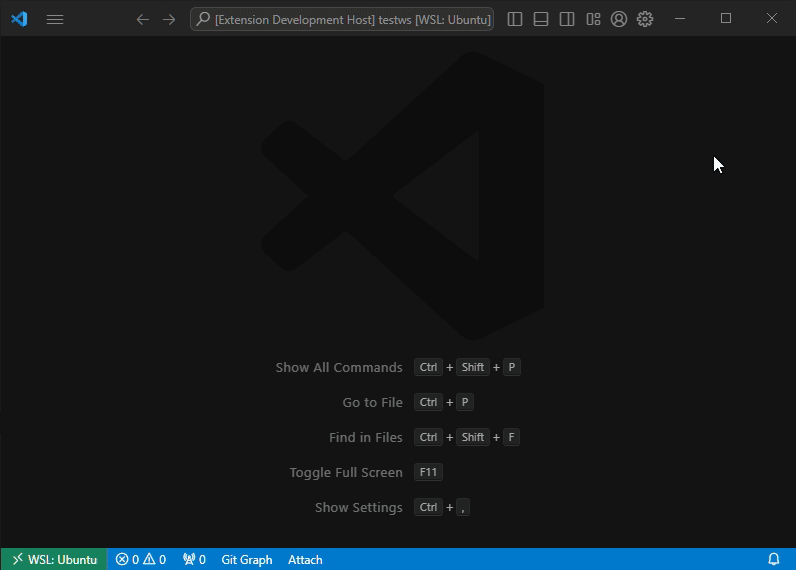
Task: Click the Find in Files label
Action: 366,438
